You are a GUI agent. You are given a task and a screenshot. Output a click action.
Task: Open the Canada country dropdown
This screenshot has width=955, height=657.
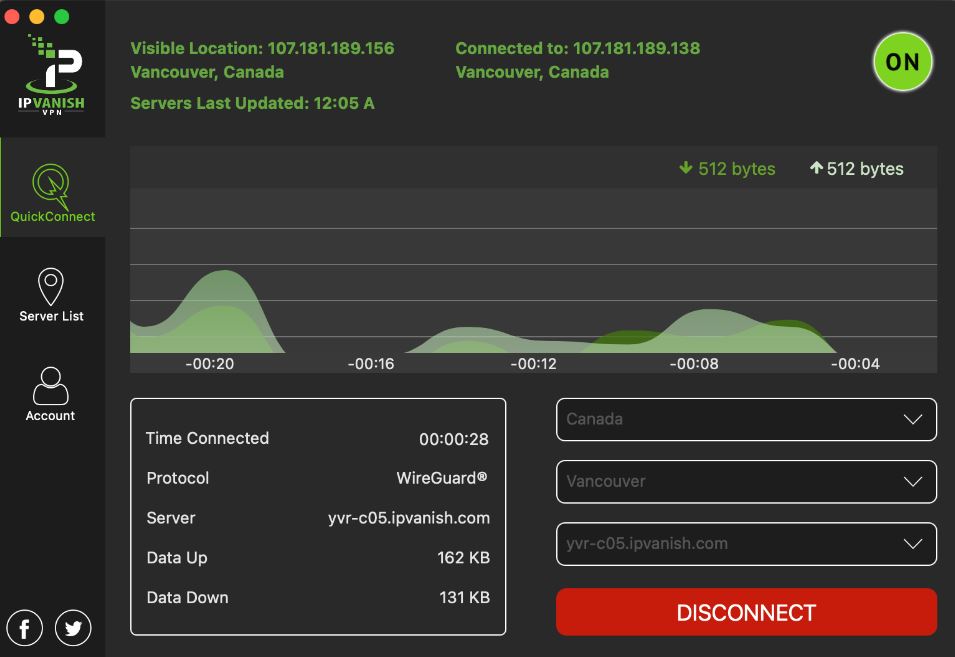pos(746,419)
